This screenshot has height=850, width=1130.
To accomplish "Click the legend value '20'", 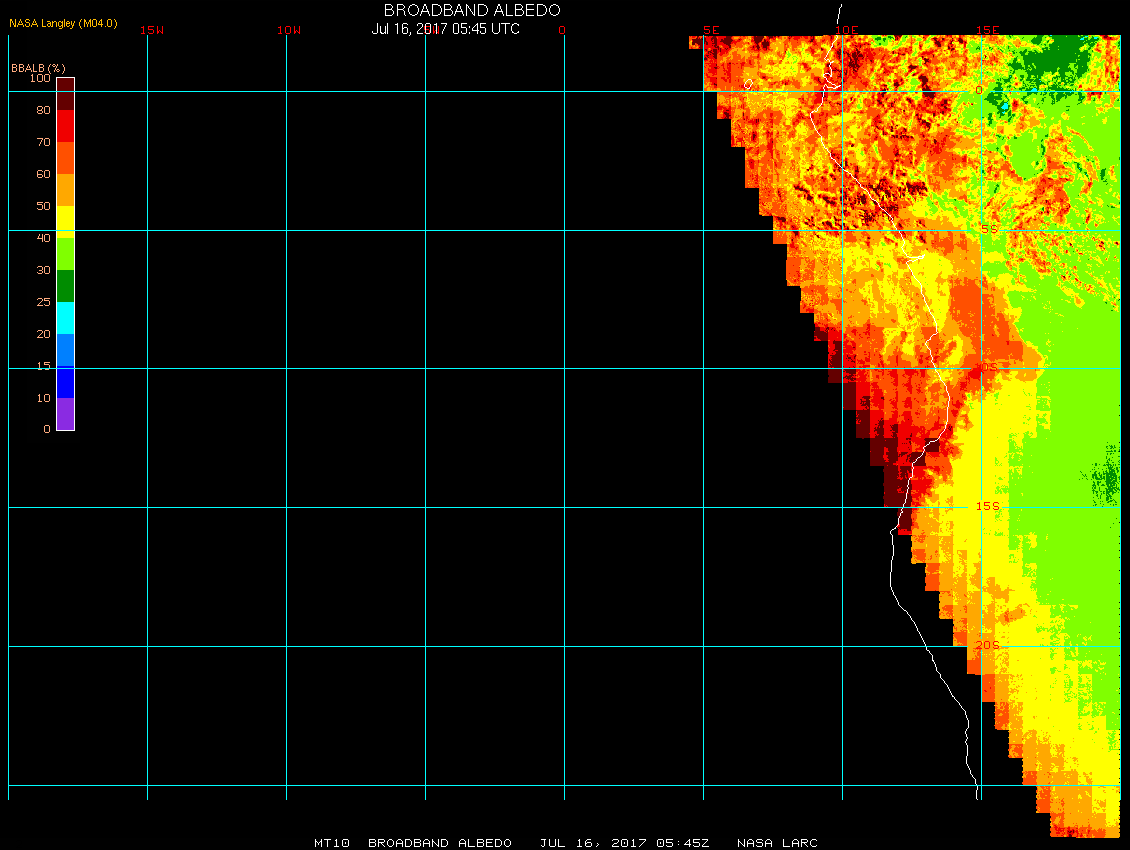I will tap(44, 334).
